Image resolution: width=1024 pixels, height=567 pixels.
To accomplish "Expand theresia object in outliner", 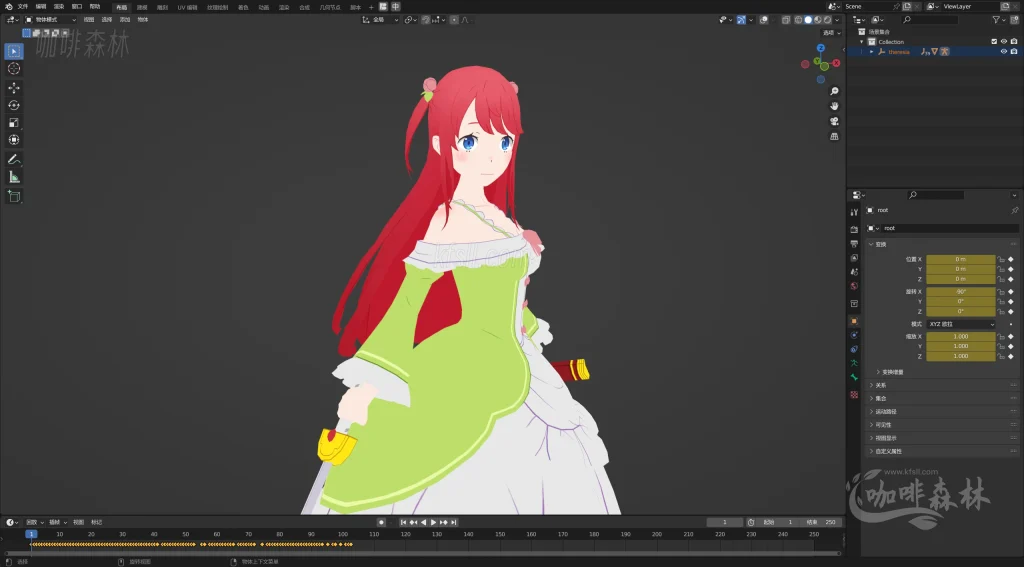I will point(872,52).
